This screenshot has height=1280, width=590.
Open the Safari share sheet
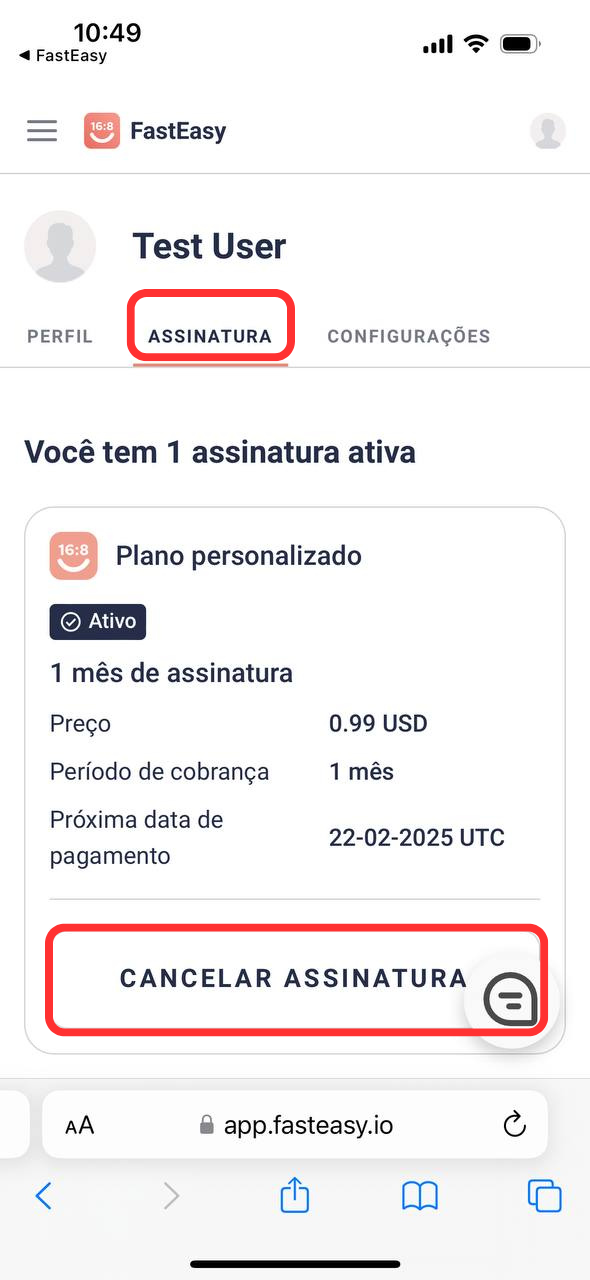[x=295, y=1194]
